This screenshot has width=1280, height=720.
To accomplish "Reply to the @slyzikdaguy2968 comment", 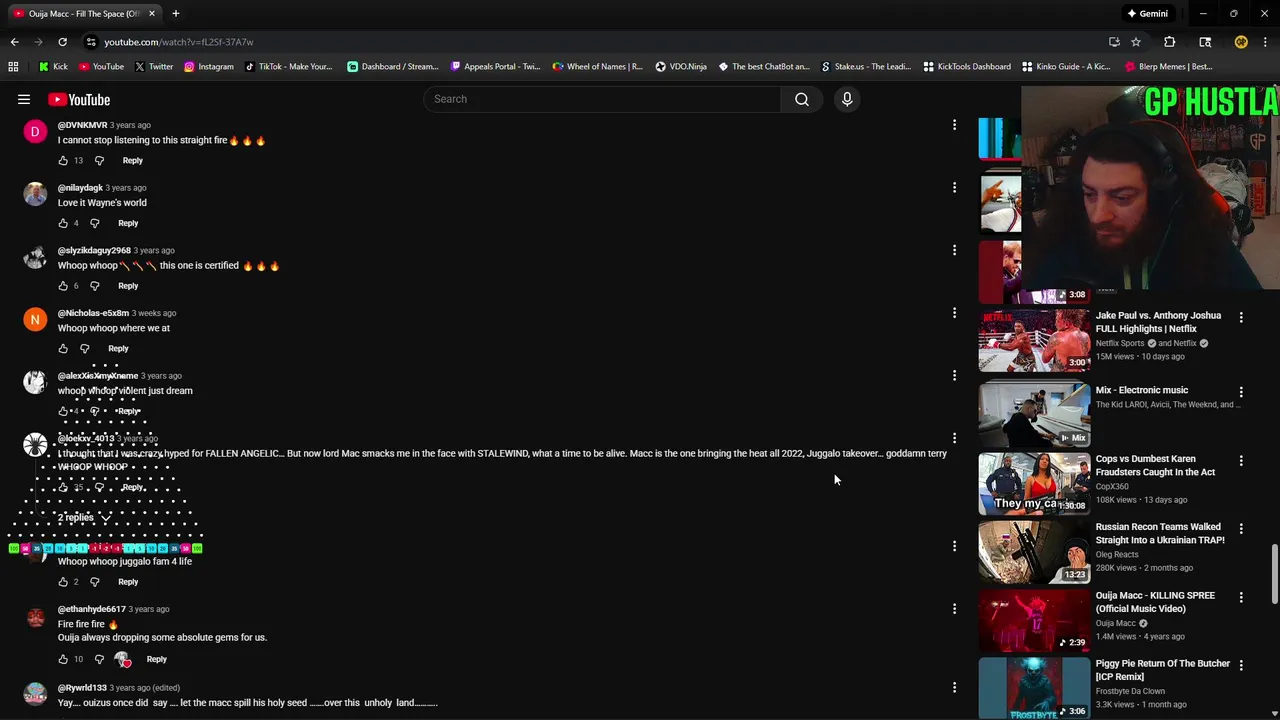I will [128, 286].
